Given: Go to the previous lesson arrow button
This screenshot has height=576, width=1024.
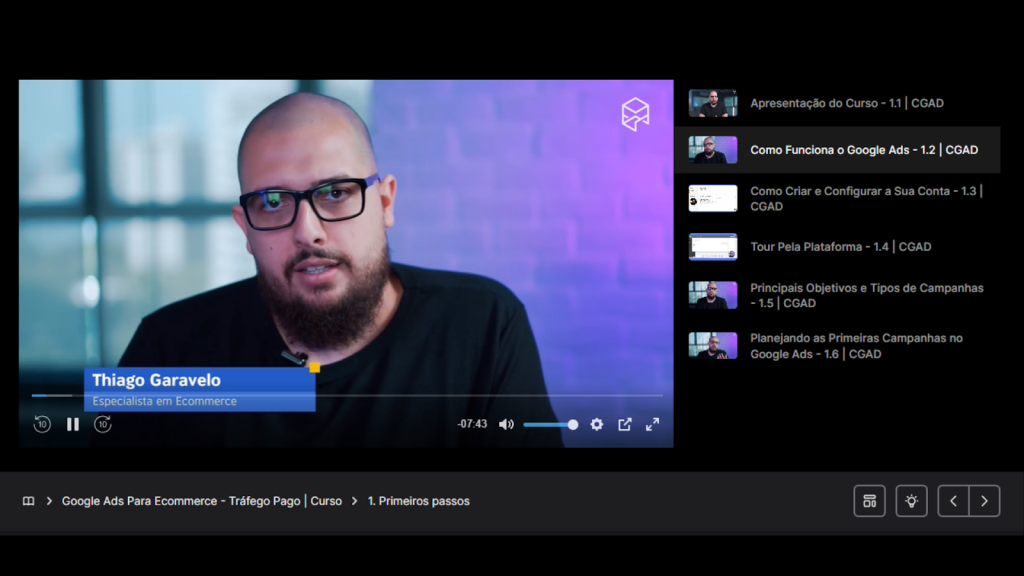Looking at the screenshot, I should coord(953,500).
